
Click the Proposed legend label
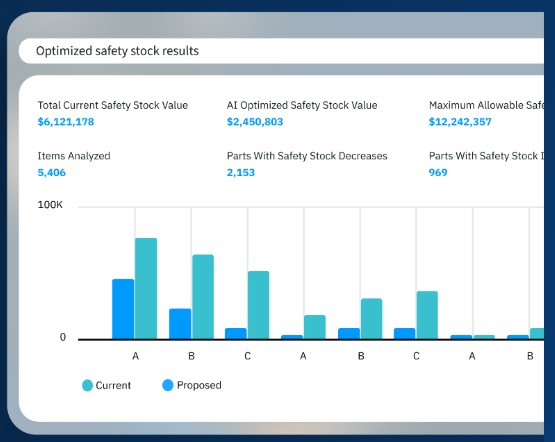pyautogui.click(x=199, y=385)
